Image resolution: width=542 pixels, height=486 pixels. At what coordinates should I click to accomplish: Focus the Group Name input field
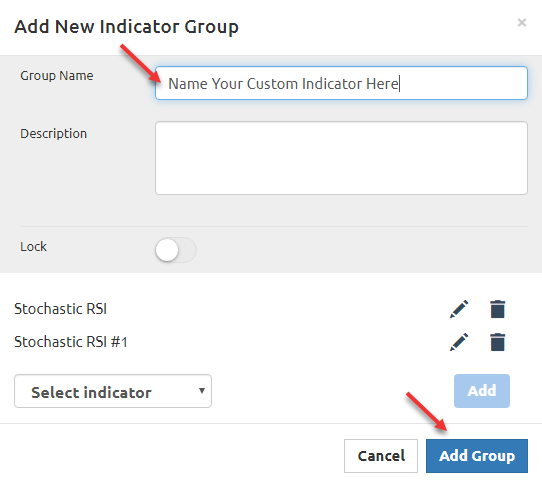pyautogui.click(x=341, y=83)
